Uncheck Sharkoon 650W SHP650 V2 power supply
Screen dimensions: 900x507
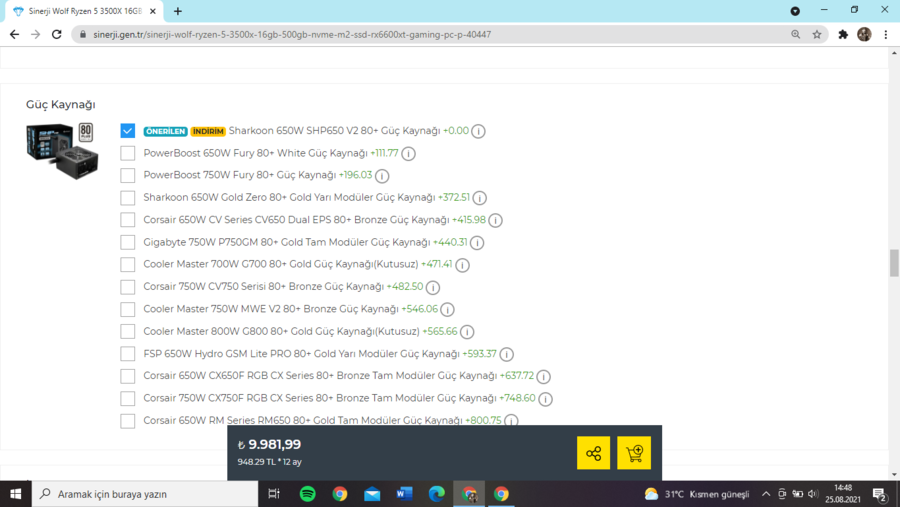click(127, 131)
